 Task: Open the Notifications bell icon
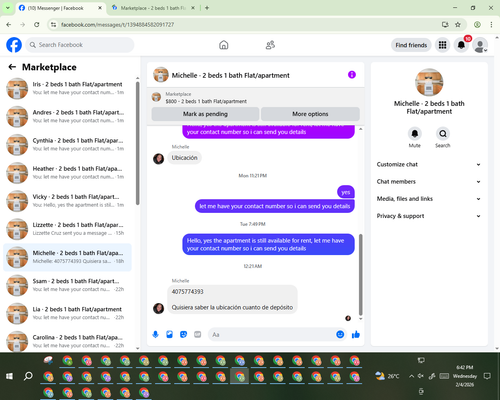[461, 45]
